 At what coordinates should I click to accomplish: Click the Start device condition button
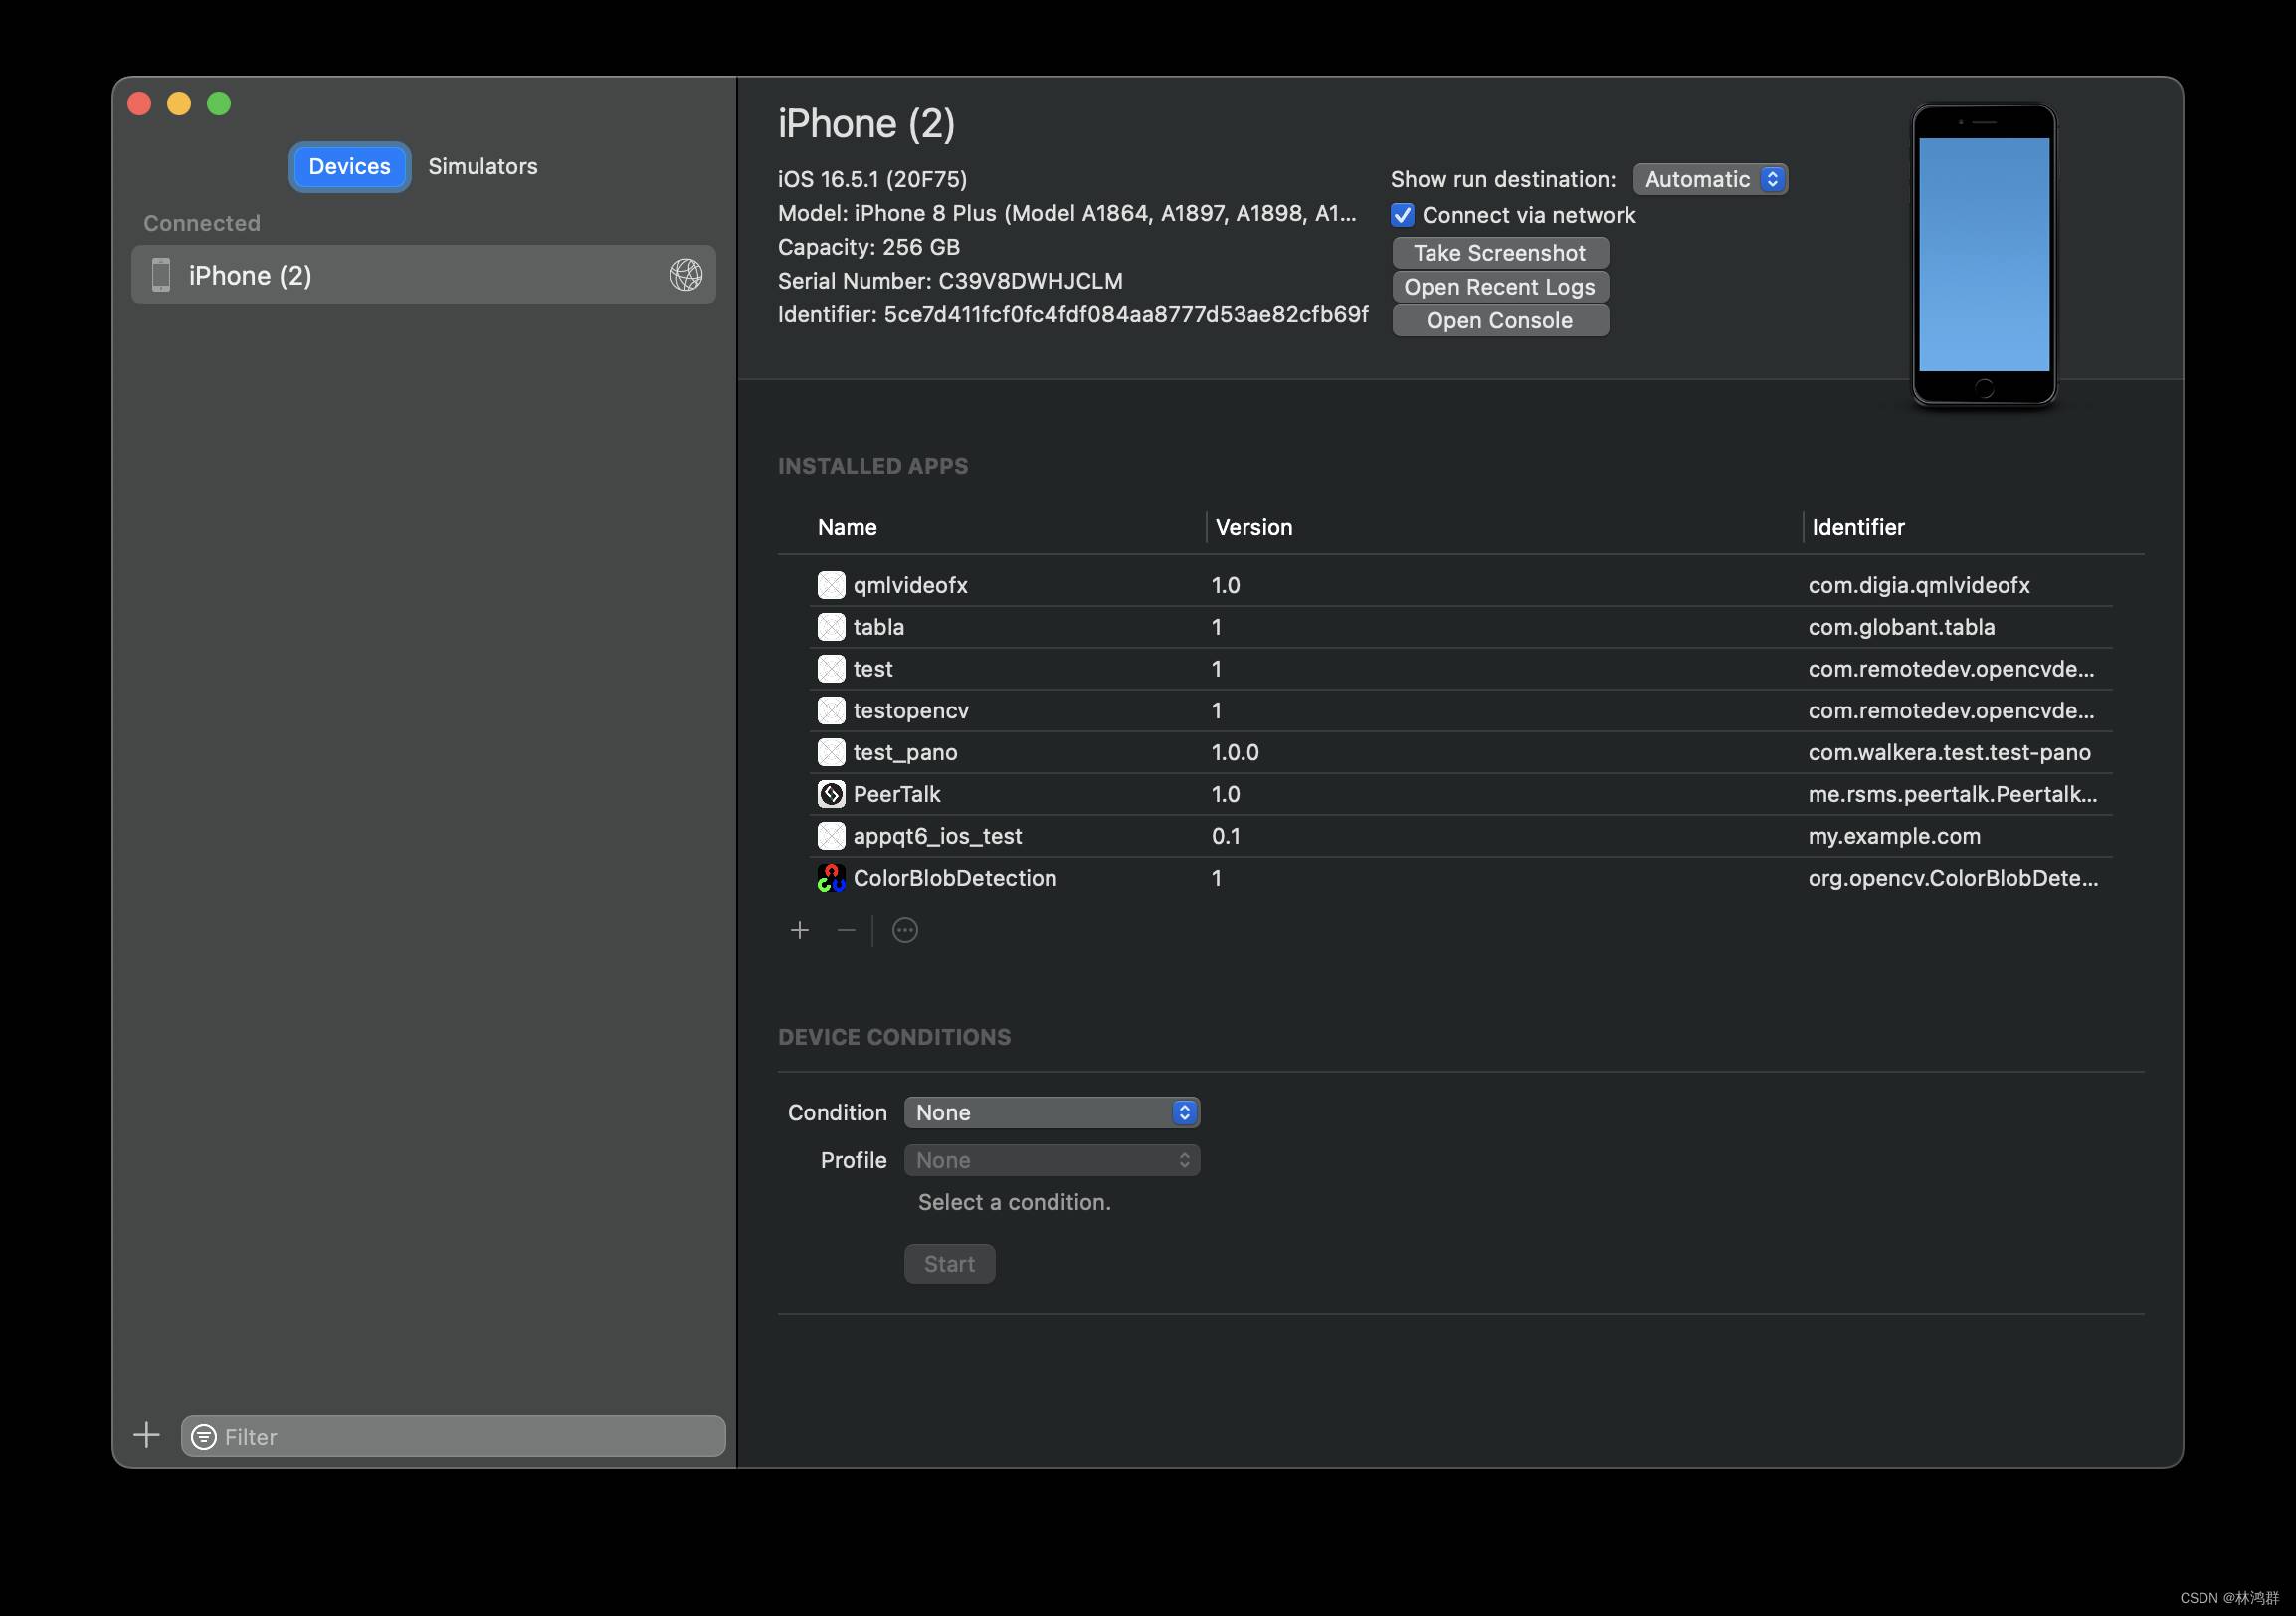click(949, 1264)
